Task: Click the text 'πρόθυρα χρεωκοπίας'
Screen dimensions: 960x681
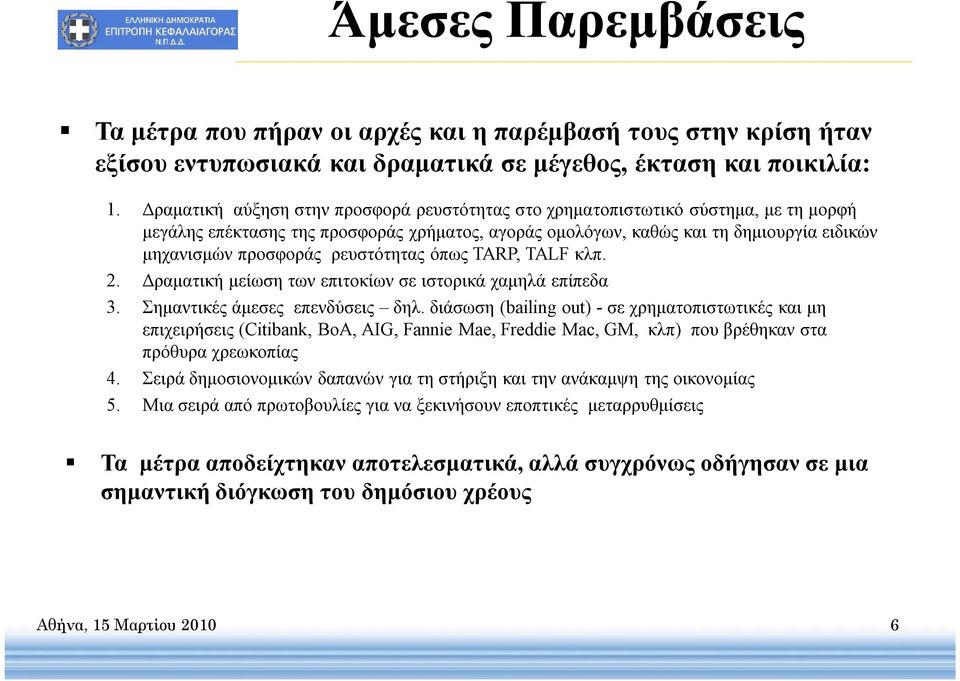Action: 220,353
